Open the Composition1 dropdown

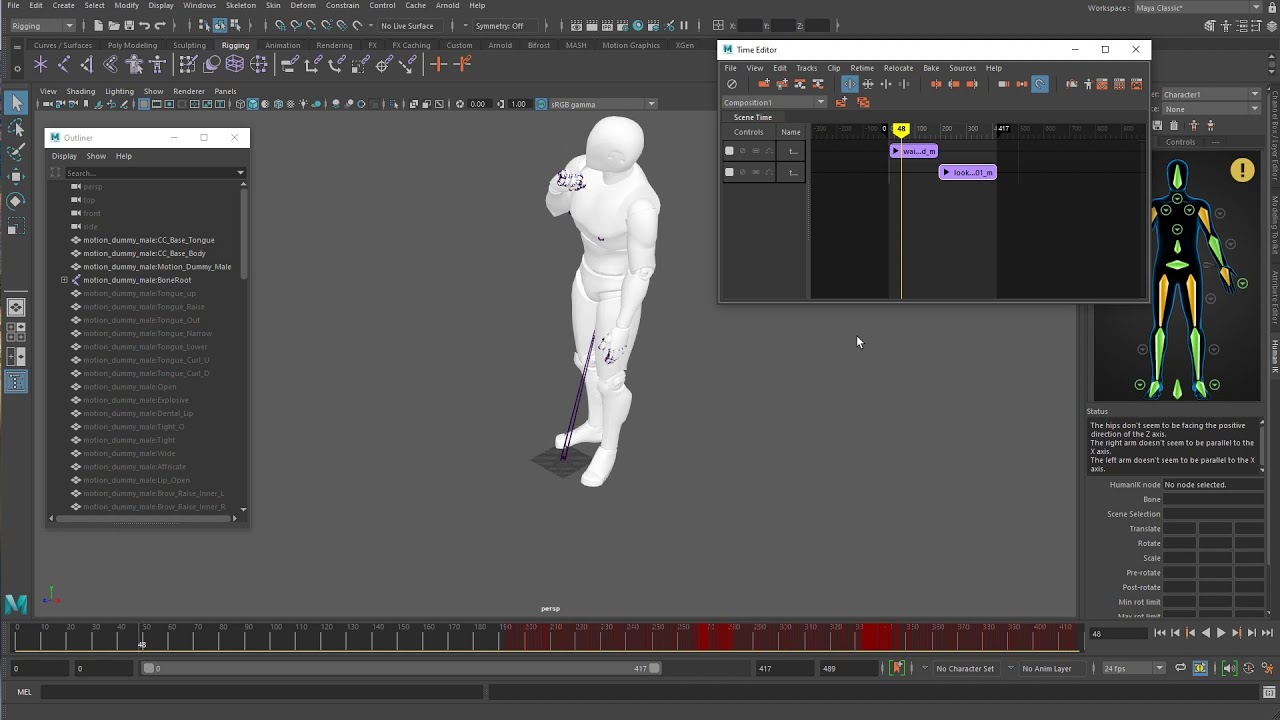[775, 102]
